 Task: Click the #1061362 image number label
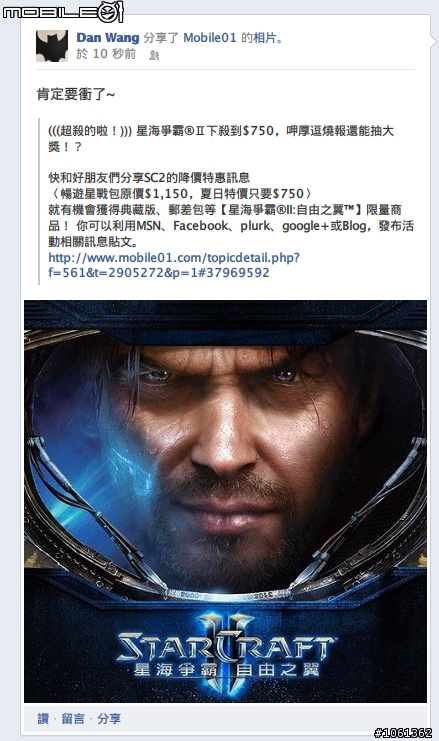click(403, 733)
